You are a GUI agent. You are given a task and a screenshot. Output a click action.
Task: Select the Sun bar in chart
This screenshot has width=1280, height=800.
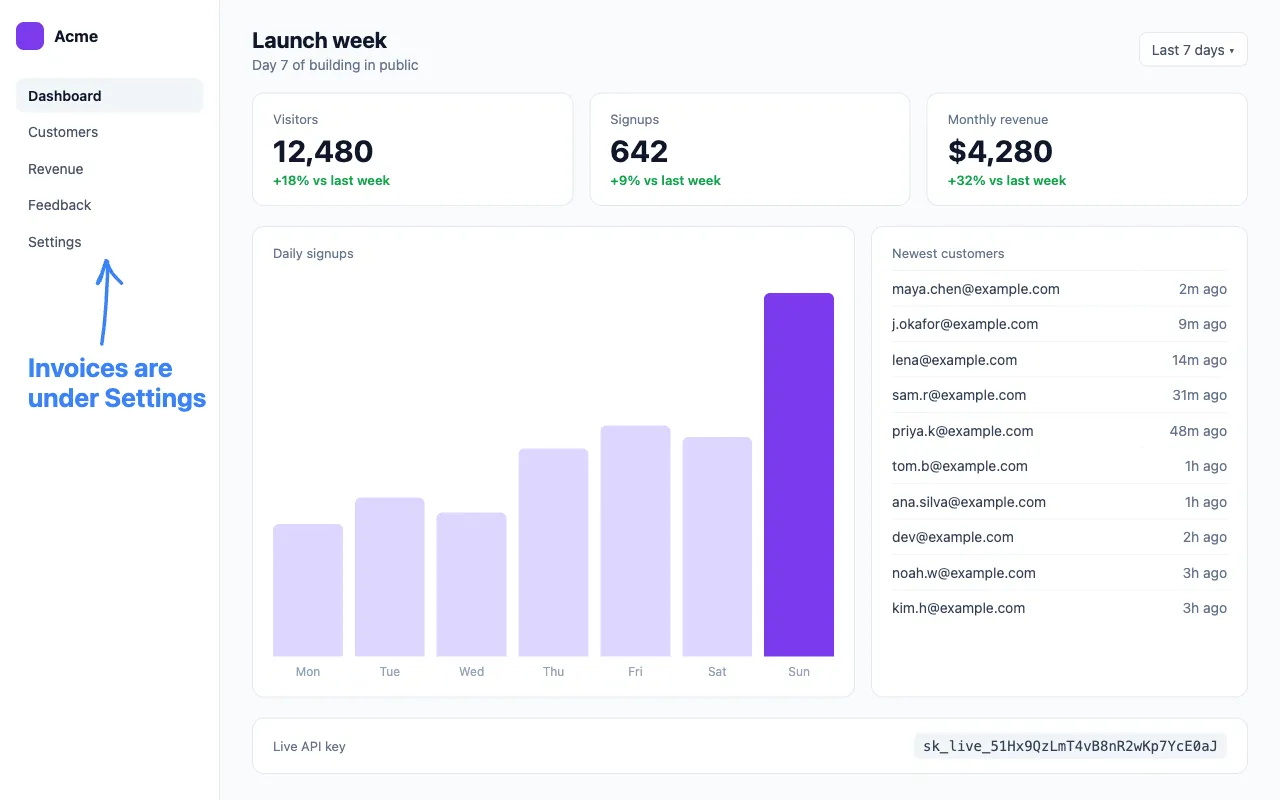[x=799, y=475]
